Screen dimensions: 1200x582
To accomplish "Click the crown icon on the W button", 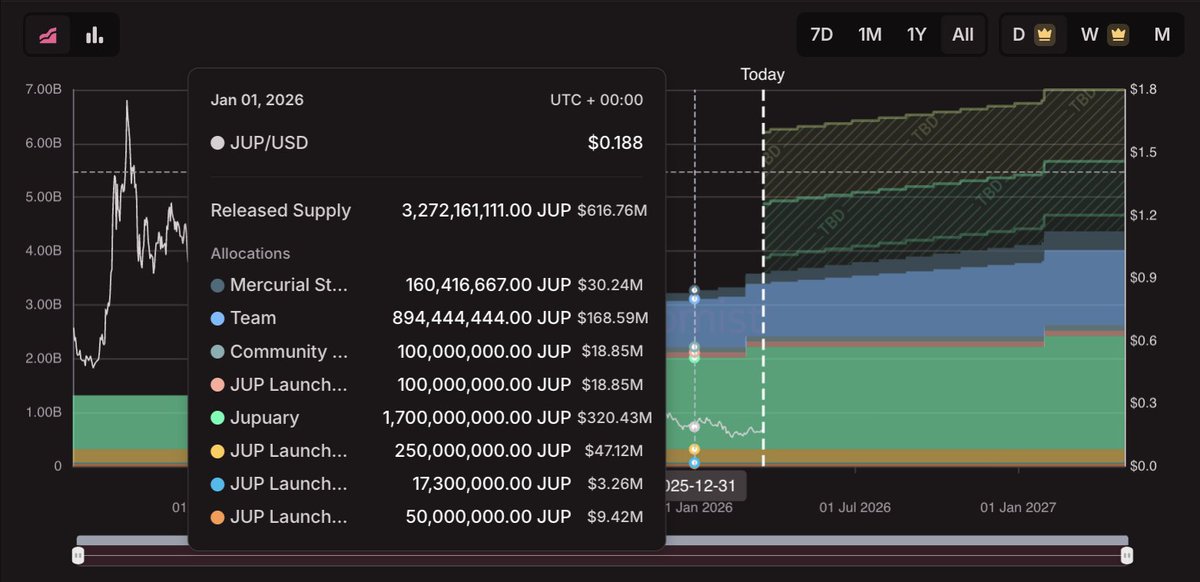I will point(1118,34).
